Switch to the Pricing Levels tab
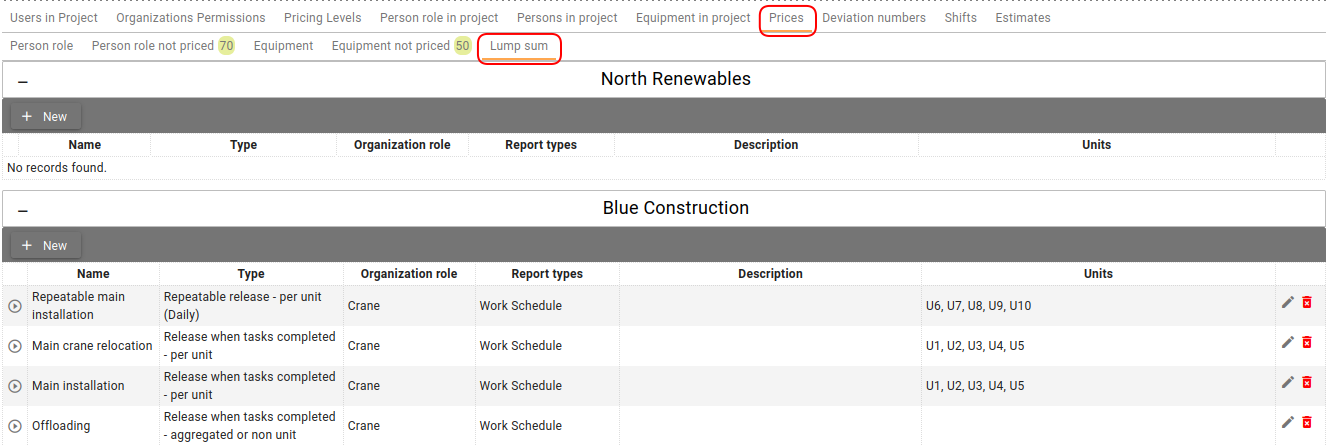1327x446 pixels. 323,18
